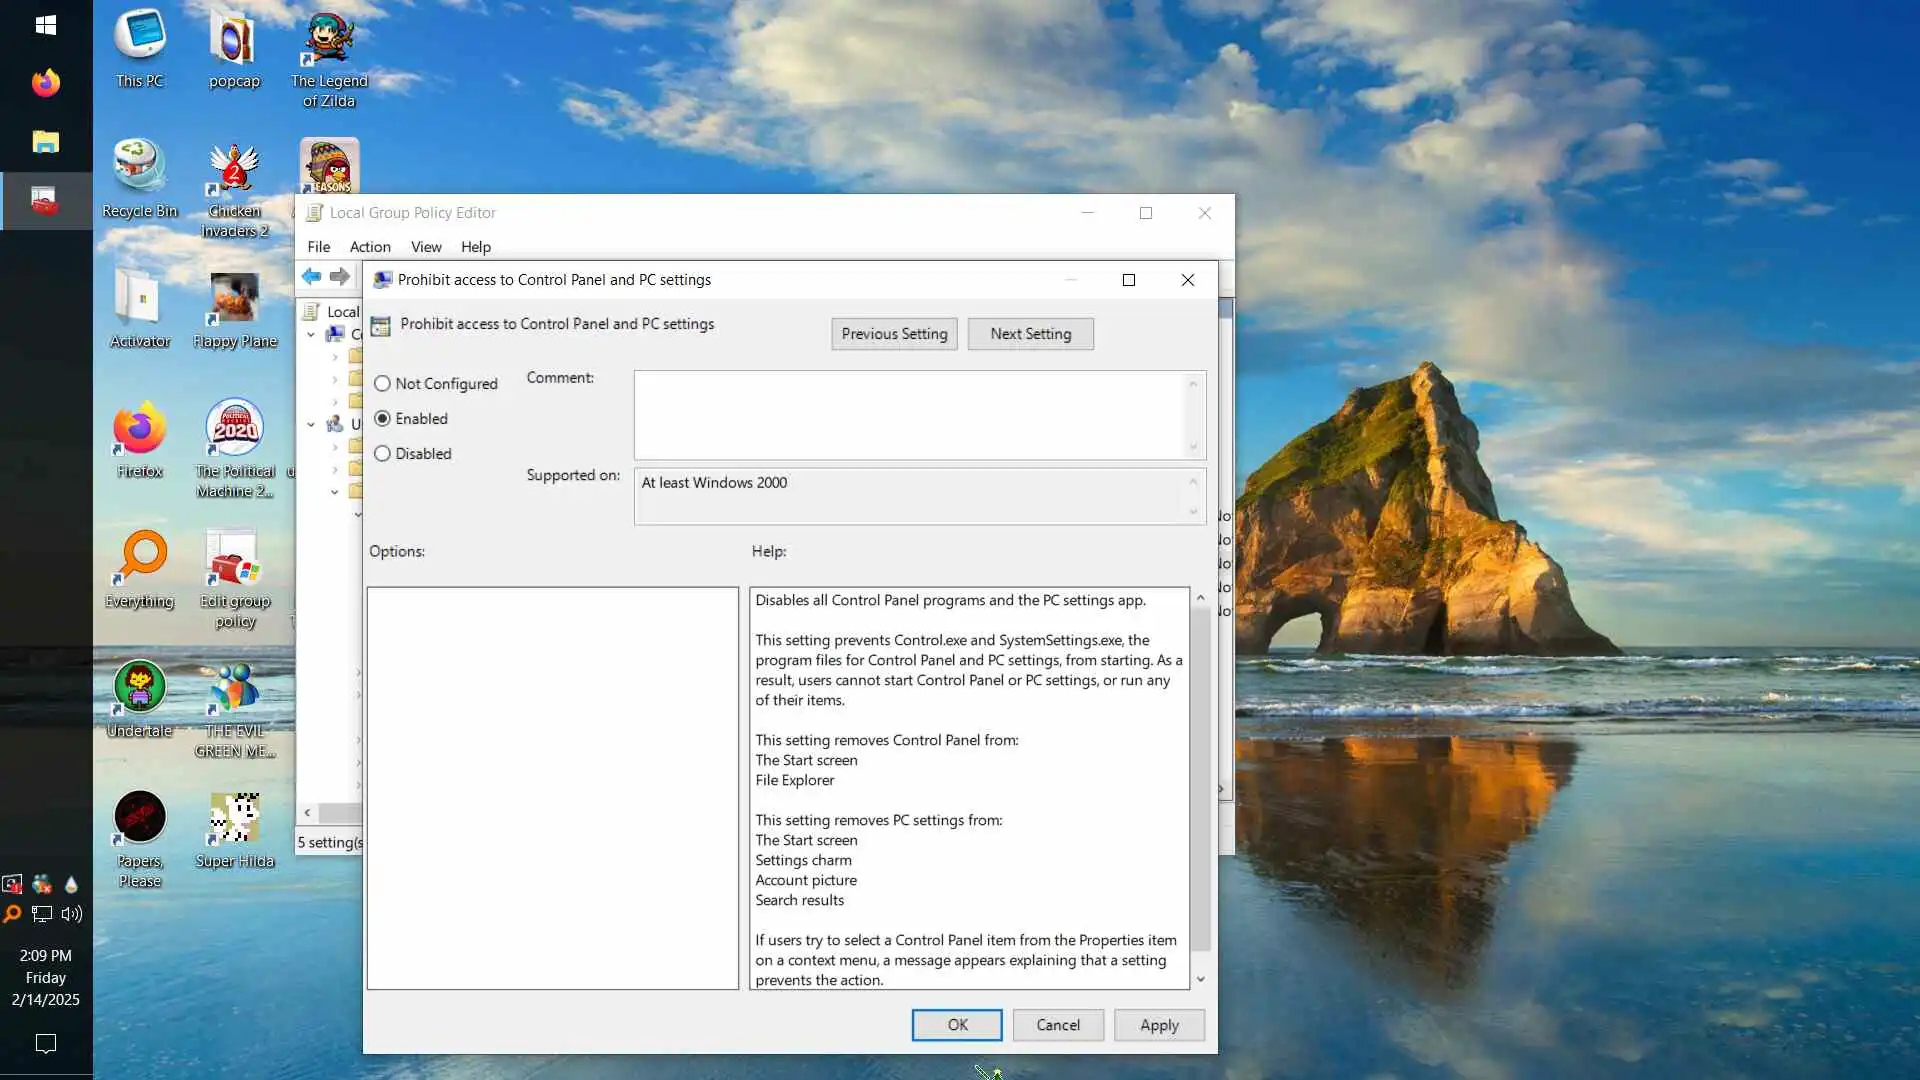
Task: Click the Apply button
Action: [1158, 1025]
